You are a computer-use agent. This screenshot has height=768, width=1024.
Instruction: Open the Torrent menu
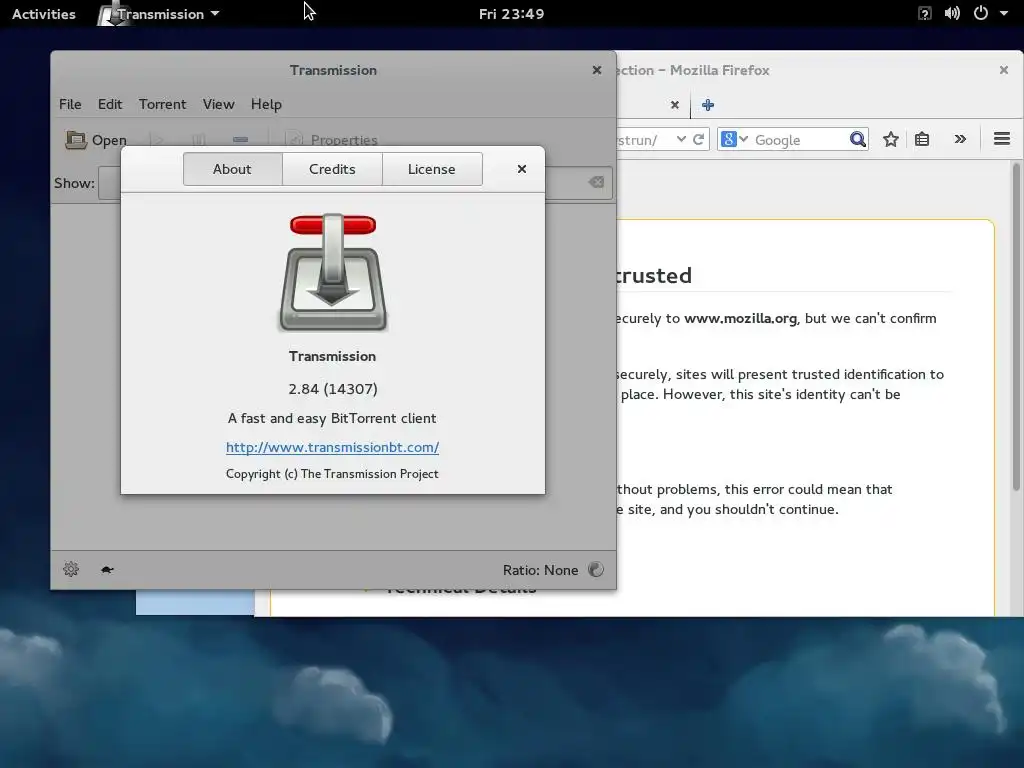[162, 104]
